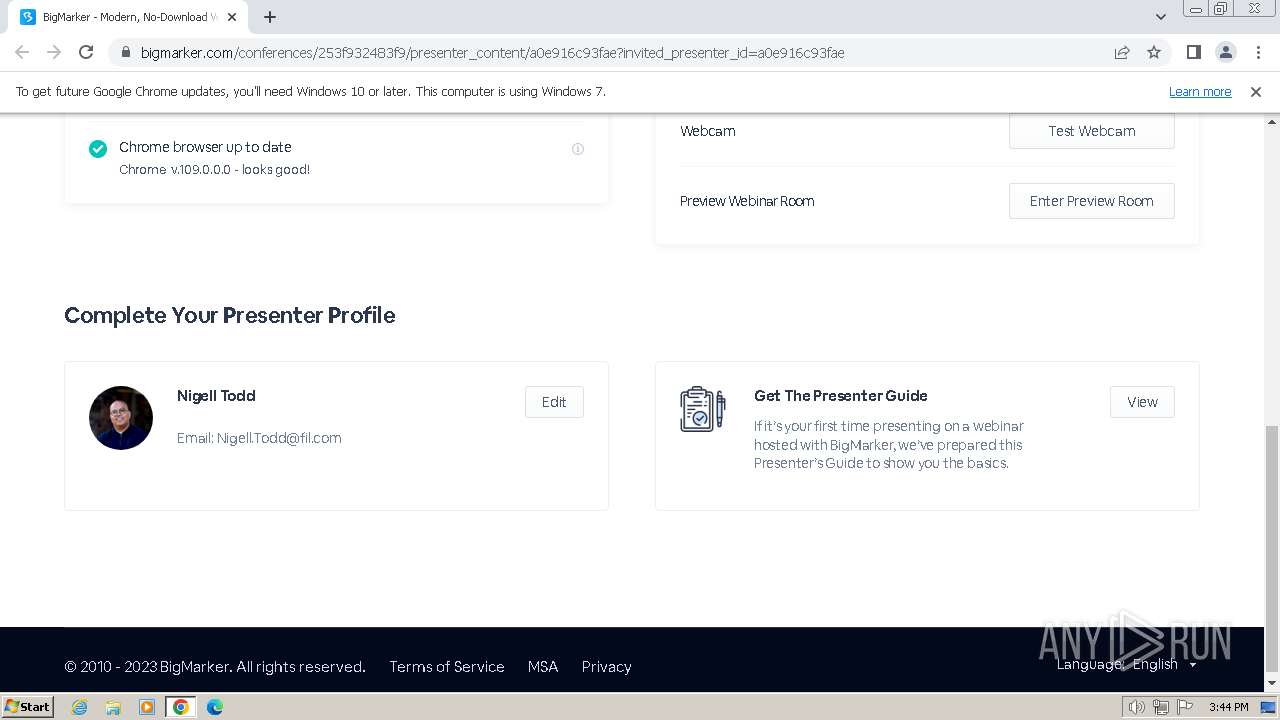This screenshot has width=1280, height=720.
Task: Open the Windows Start menu
Action: 27,707
